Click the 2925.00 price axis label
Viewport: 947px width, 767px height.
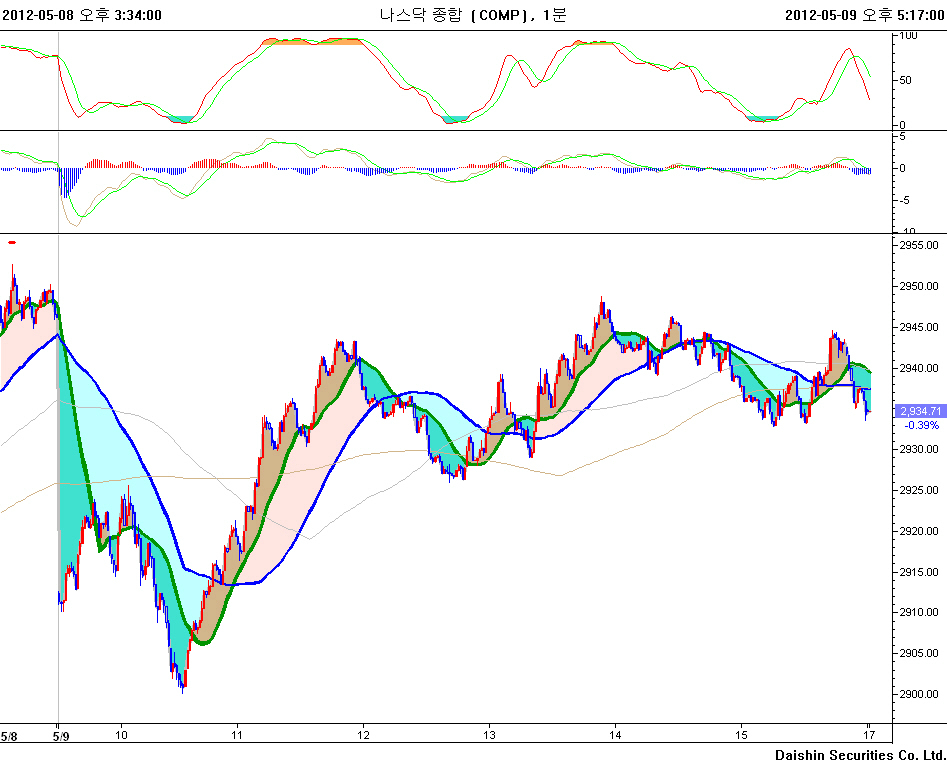pyautogui.click(x=919, y=490)
